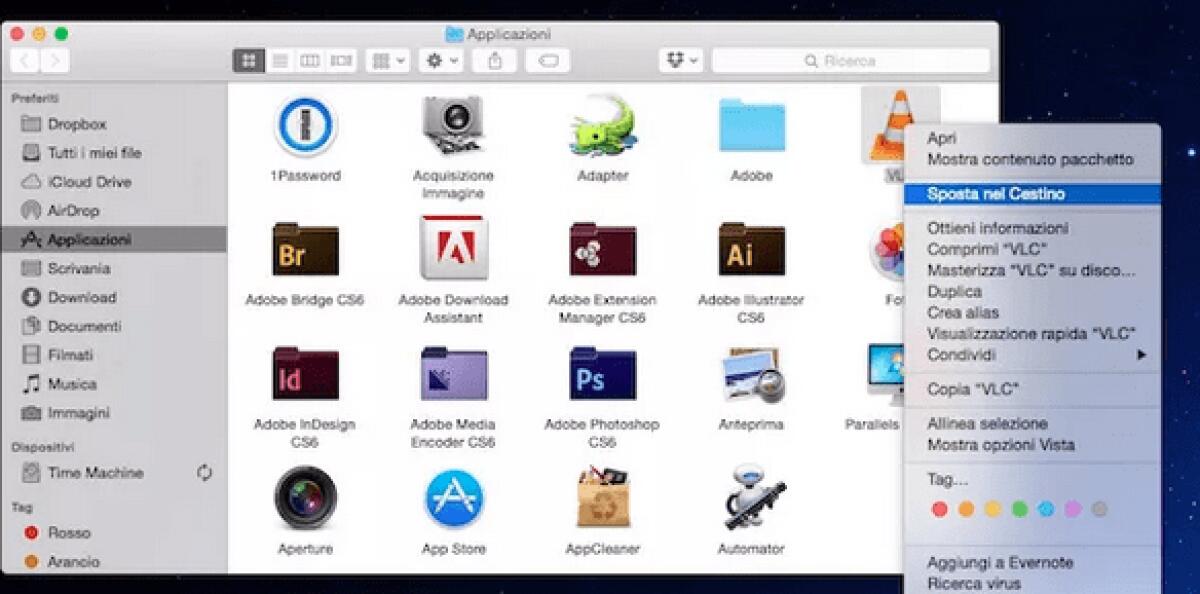Apply the red tag color swatch

pyautogui.click(x=939, y=509)
